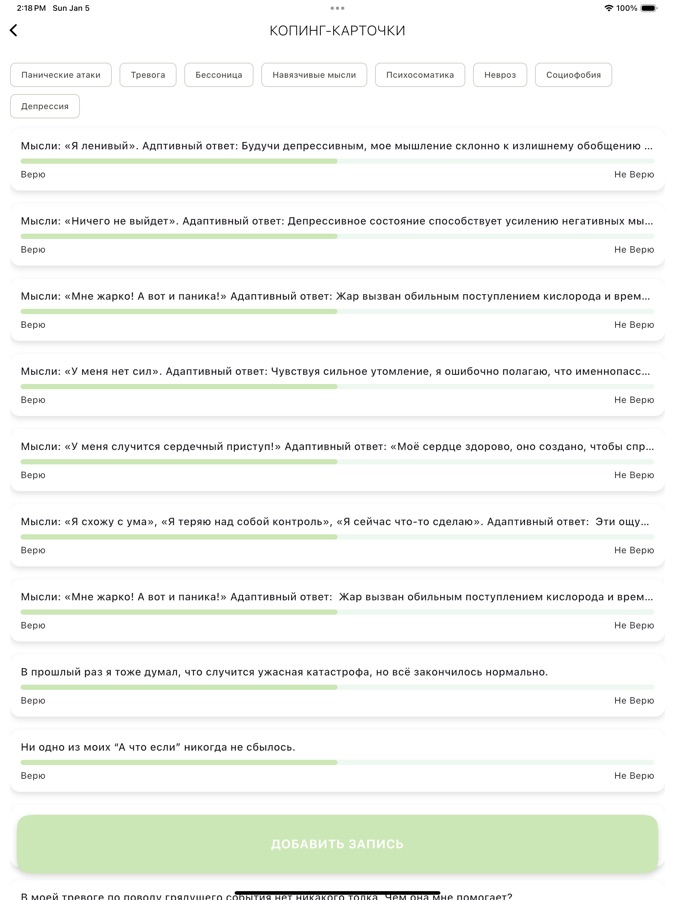Select the «Панические атаки» category tab
Viewport: 675px width, 900px height.
[61, 75]
